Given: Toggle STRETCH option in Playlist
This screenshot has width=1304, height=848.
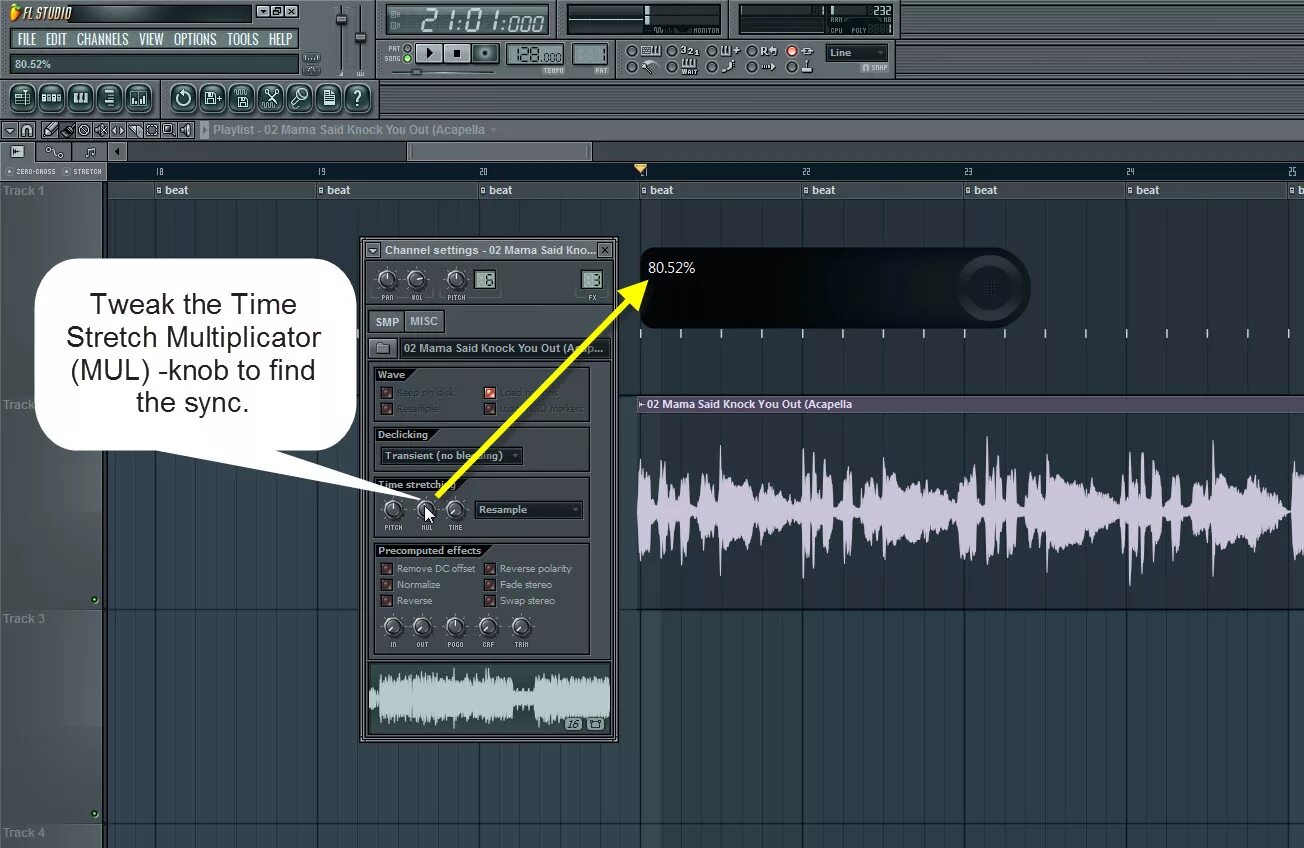Looking at the screenshot, I should pos(83,172).
